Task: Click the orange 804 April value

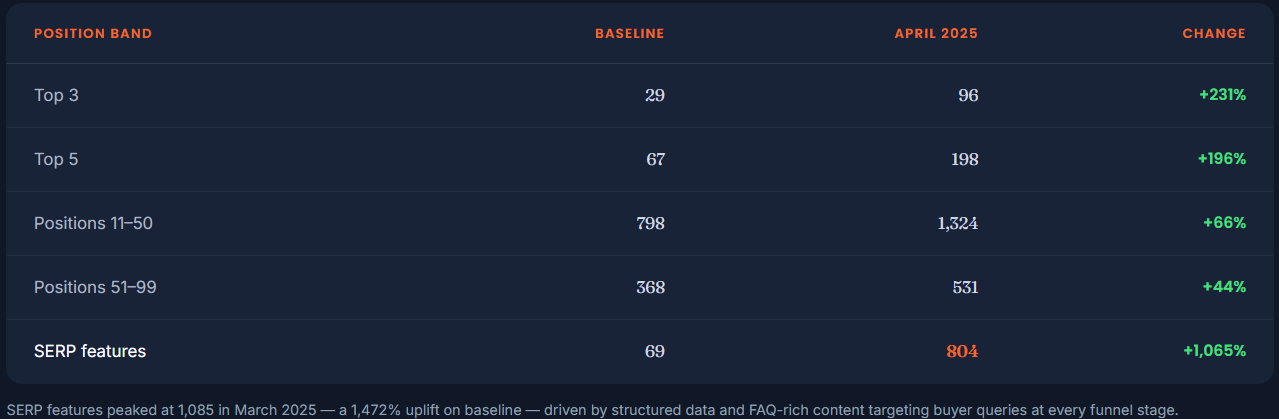Action: (962, 351)
